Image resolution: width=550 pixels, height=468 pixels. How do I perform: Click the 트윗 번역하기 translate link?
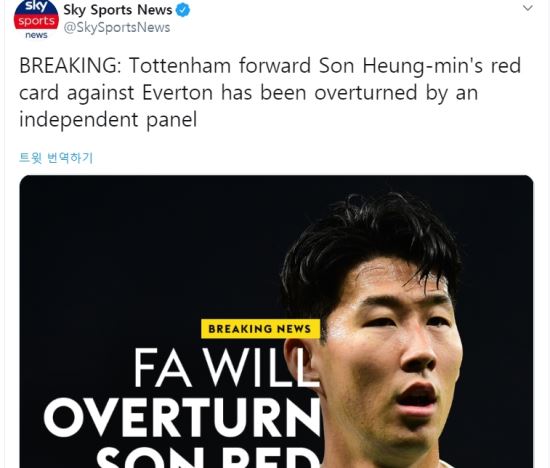click(56, 158)
